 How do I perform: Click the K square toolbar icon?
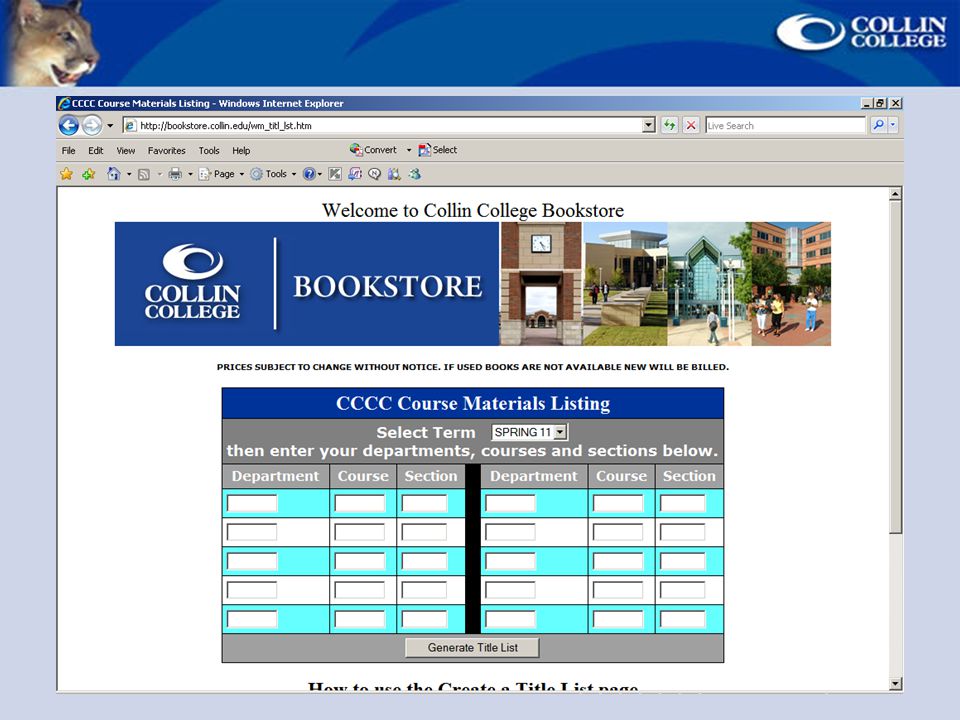pos(335,174)
